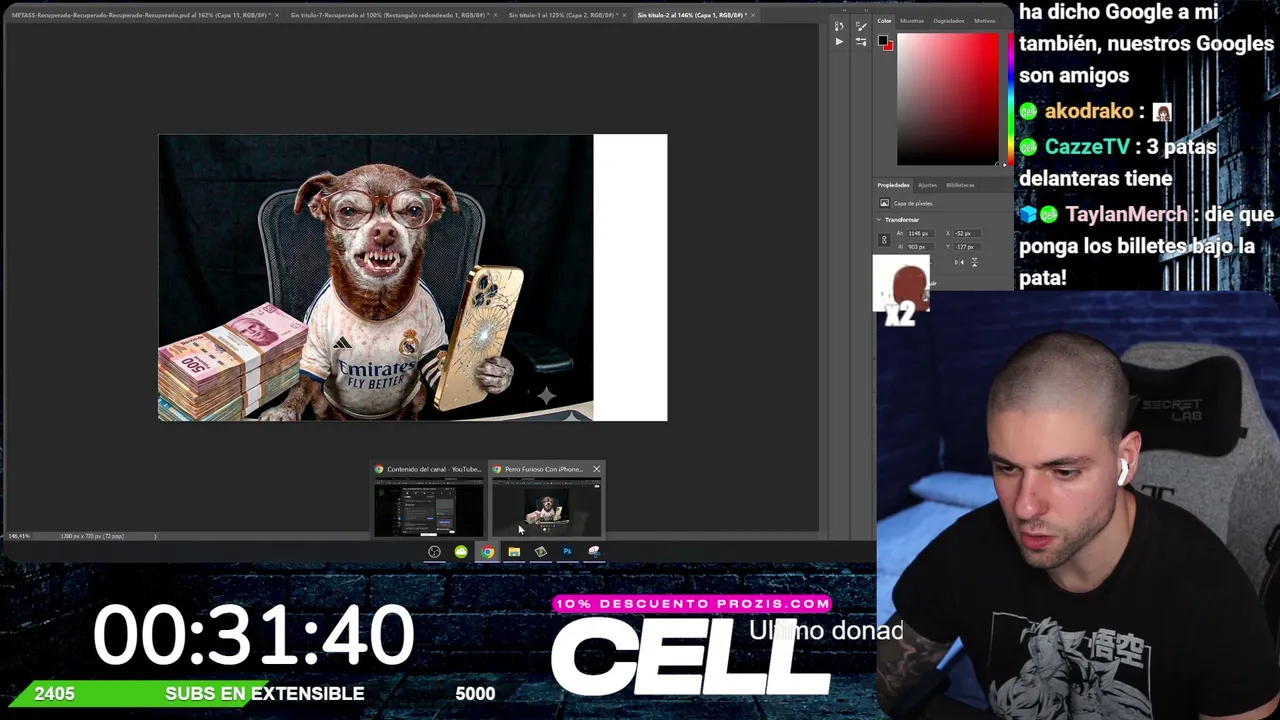The image size is (1280, 720).
Task: Click the zoom percentage in the status bar
Action: point(18,536)
